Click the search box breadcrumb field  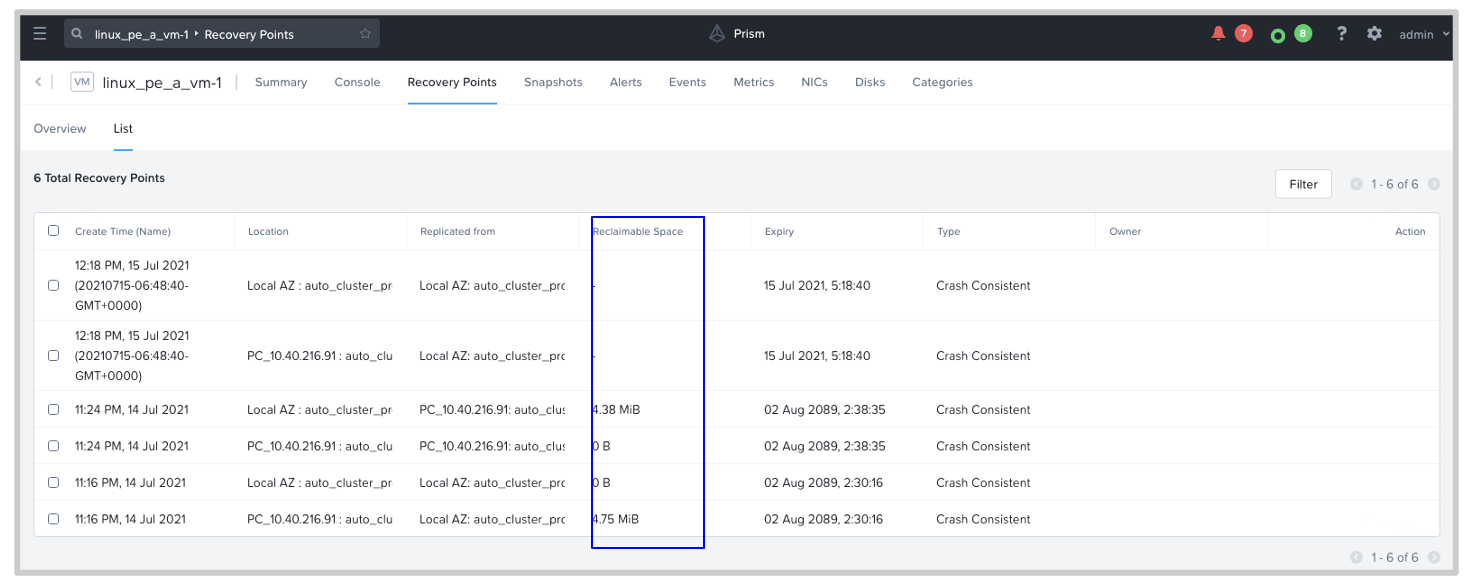(x=222, y=34)
